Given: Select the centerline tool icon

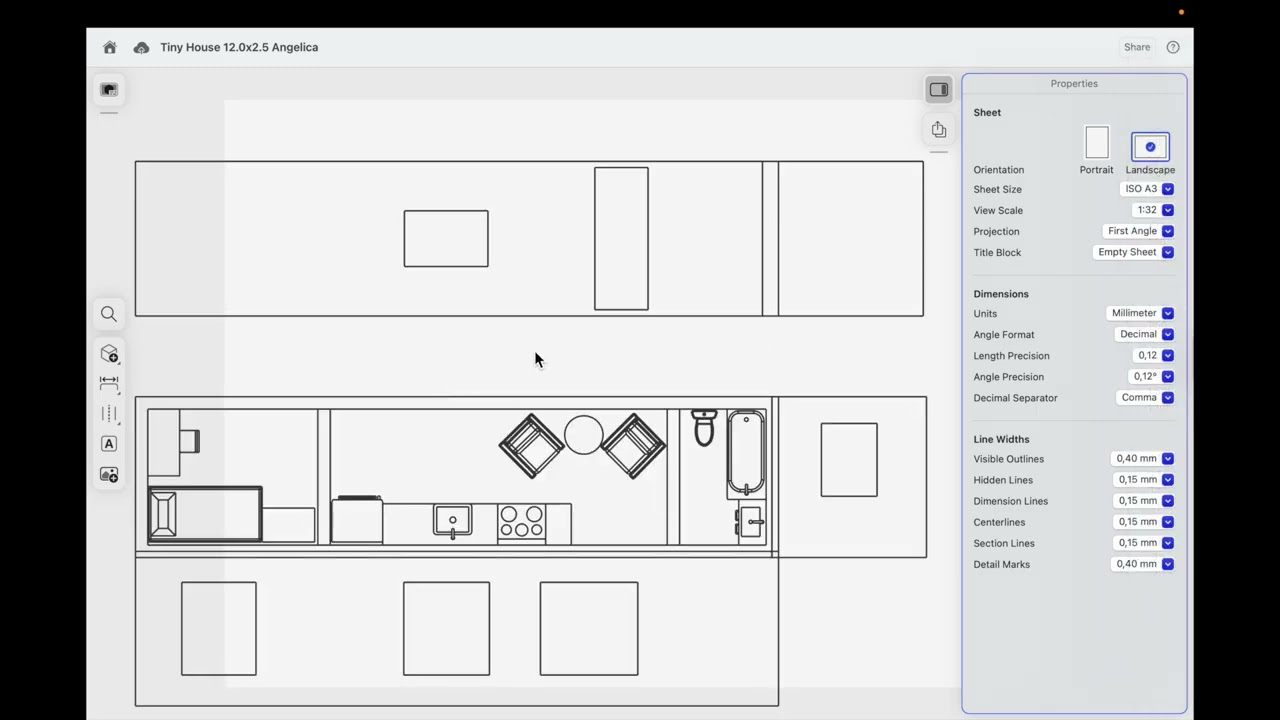Looking at the screenshot, I should [x=109, y=414].
